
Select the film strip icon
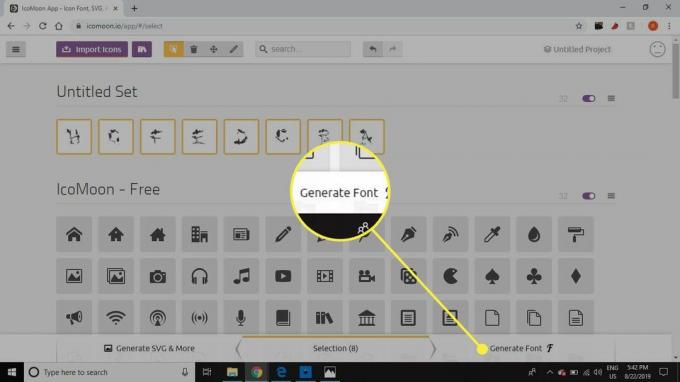tap(325, 276)
